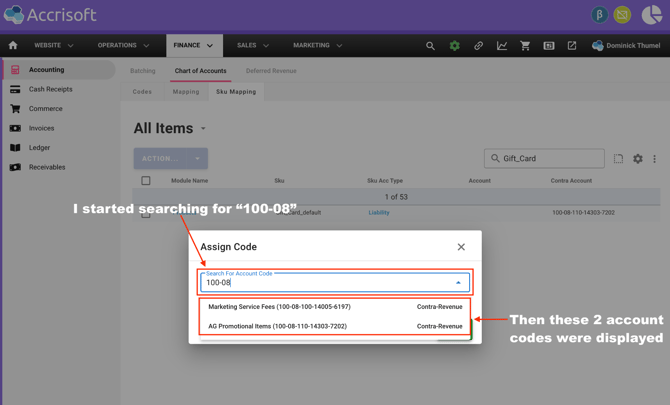
Task: Open the analytics chart icon
Action: [502, 46]
